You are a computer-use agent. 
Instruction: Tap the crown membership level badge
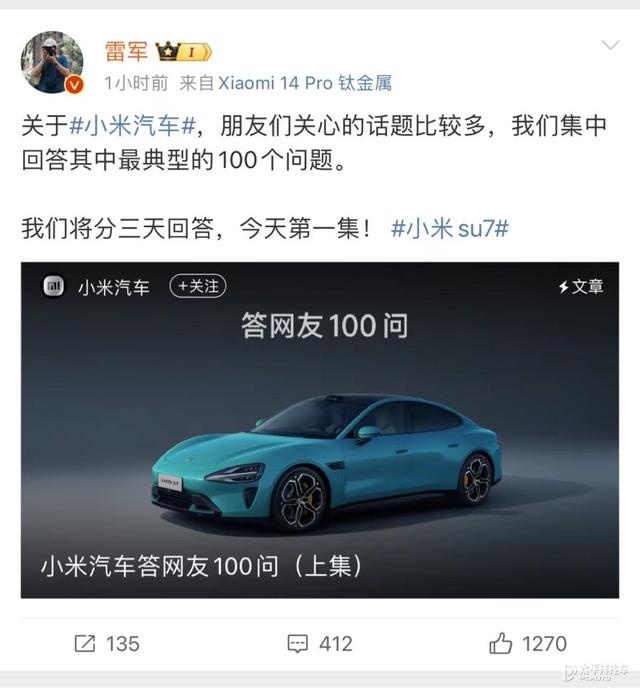[183, 52]
